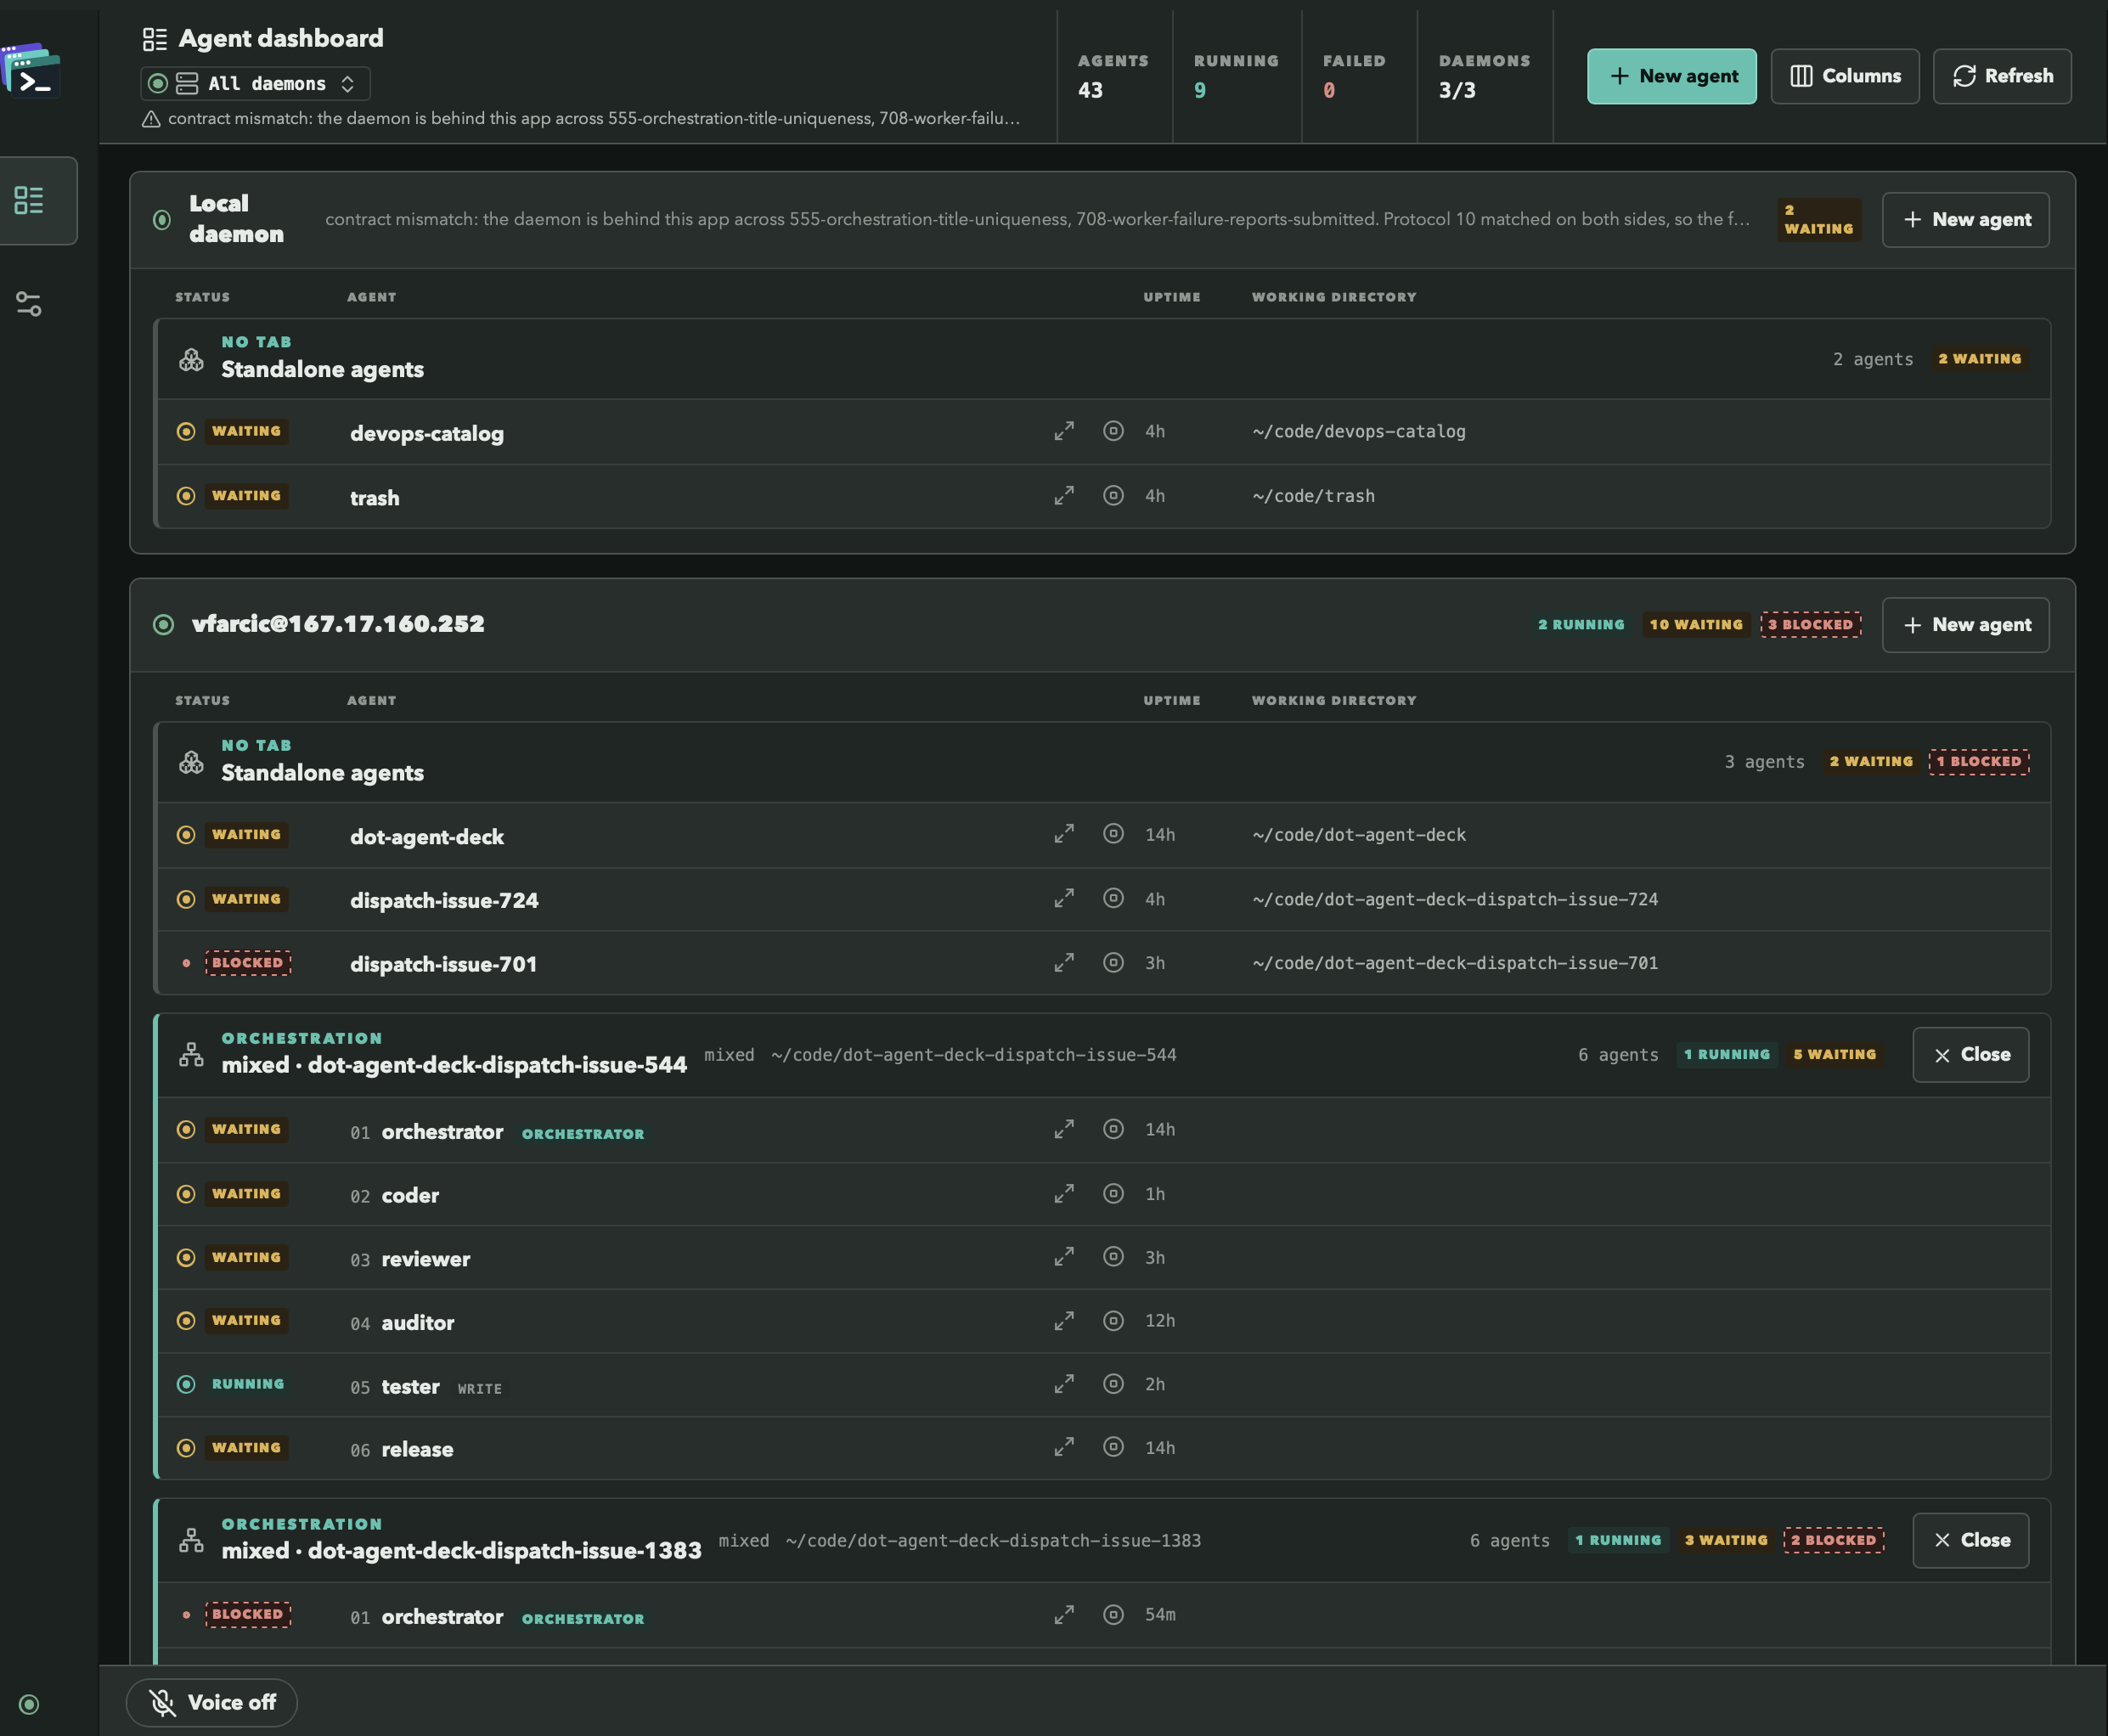Expand the 02 coder agent view

pos(1064,1194)
